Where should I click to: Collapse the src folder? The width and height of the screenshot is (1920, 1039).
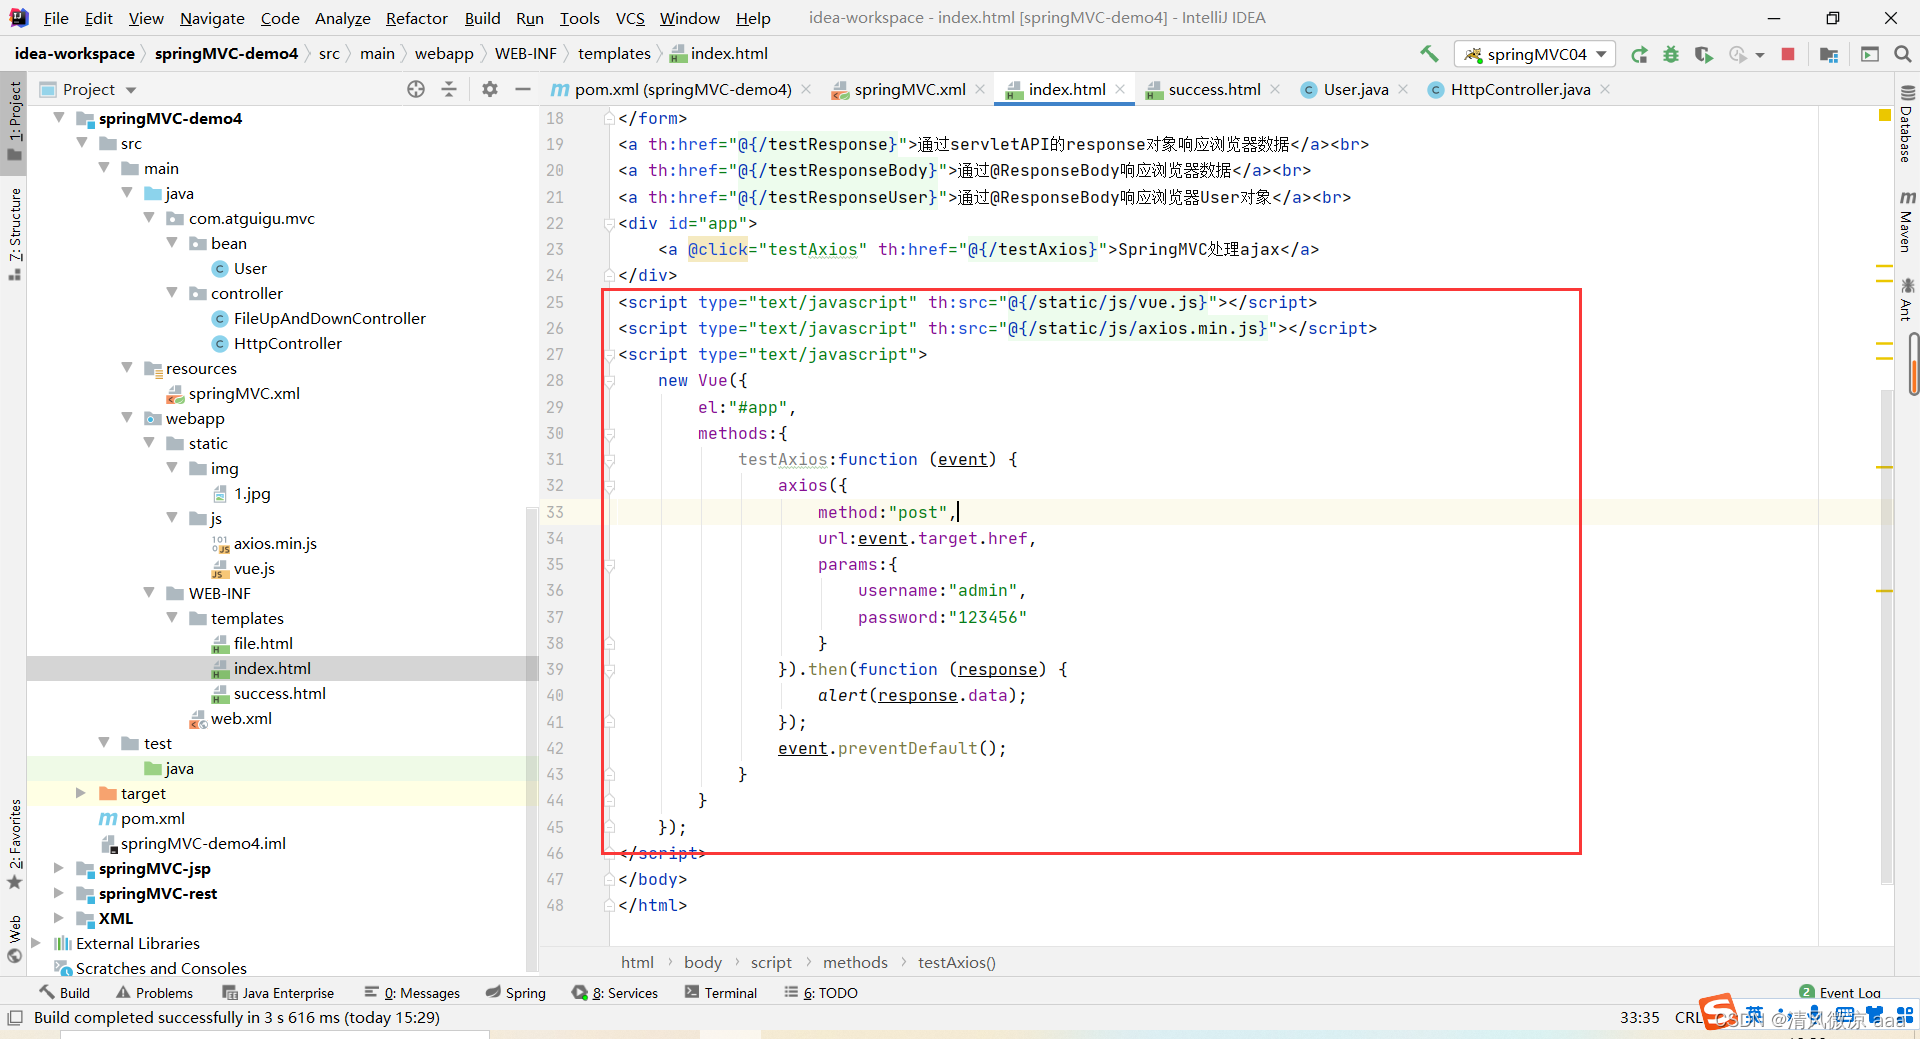[82, 143]
